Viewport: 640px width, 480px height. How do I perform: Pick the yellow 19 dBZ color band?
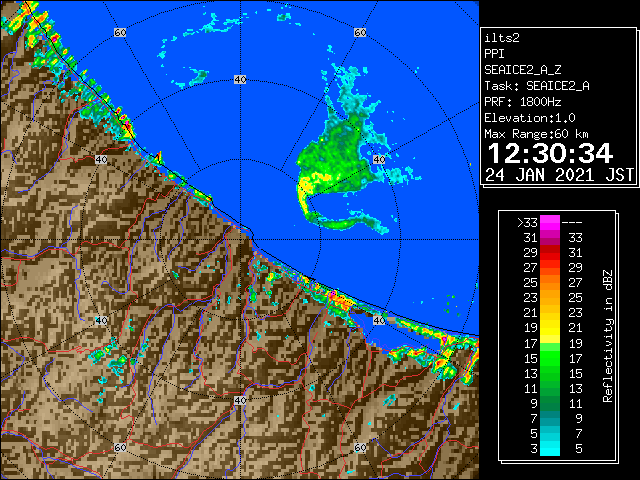point(550,328)
